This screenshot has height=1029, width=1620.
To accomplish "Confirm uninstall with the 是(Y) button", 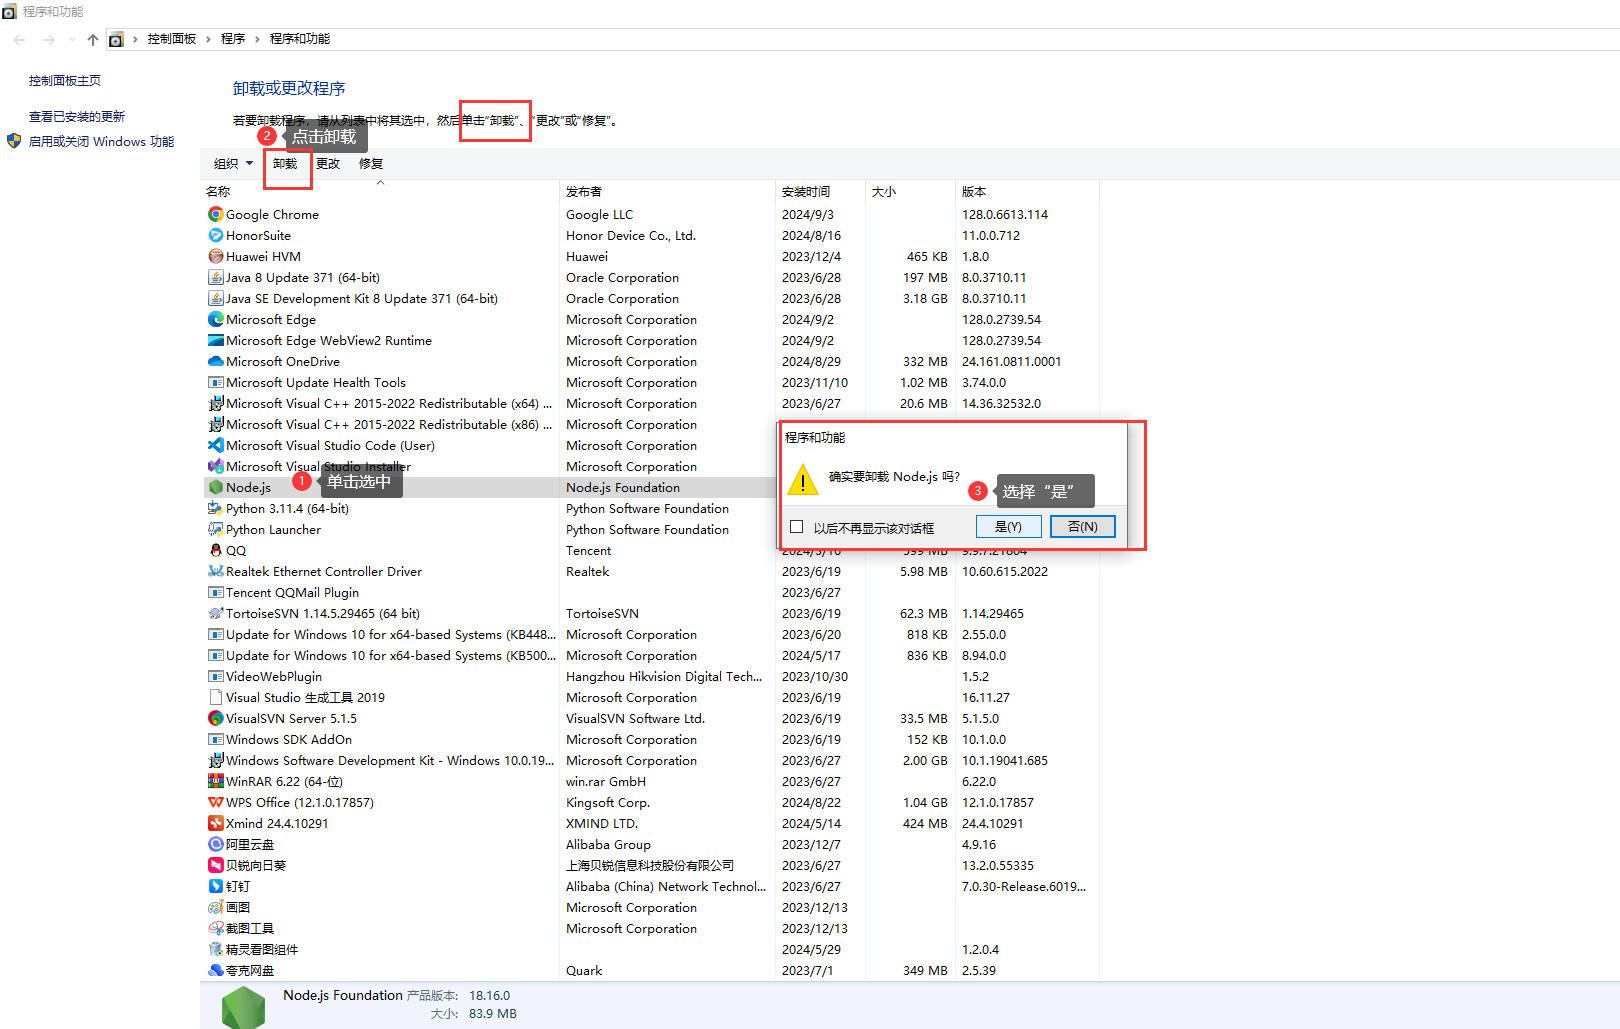I will click(x=1009, y=526).
